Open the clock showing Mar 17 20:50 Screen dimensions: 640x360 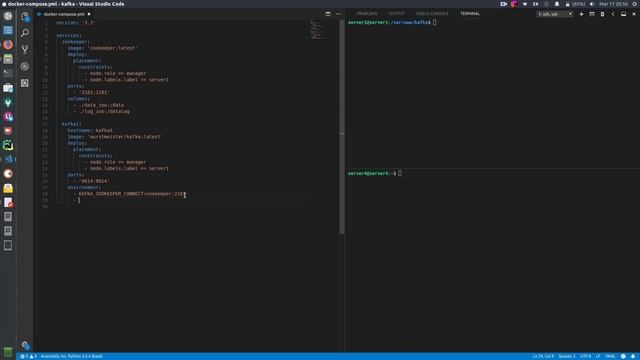pyautogui.click(x=613, y=4)
